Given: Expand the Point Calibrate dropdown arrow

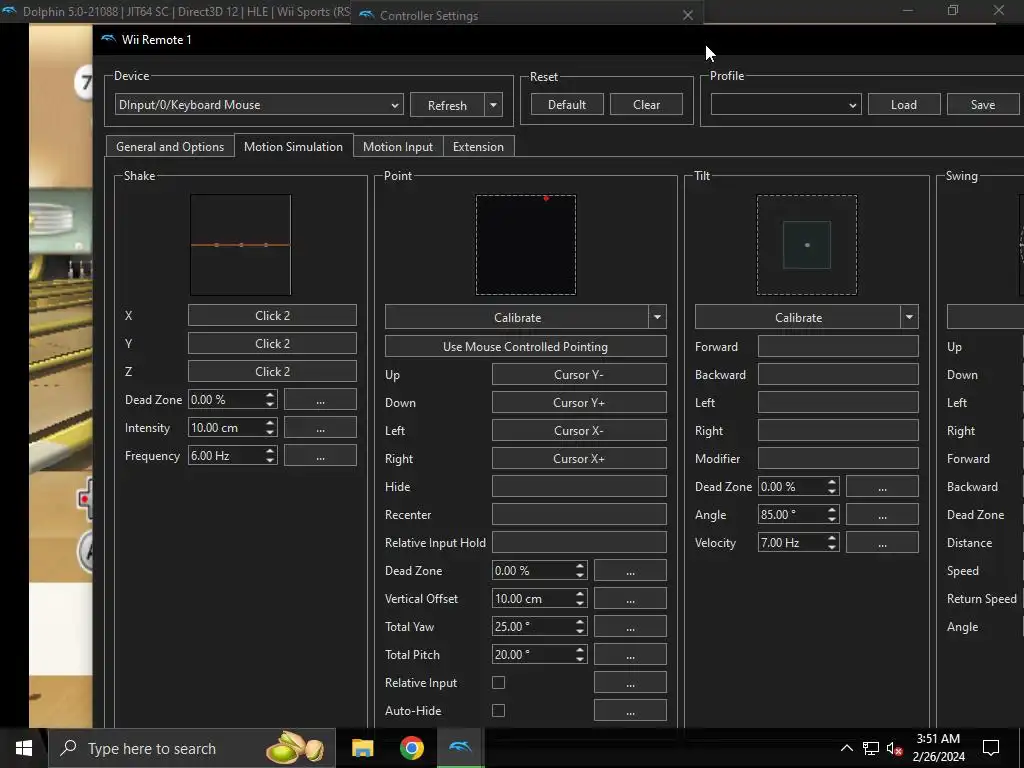Looking at the screenshot, I should 657,317.
